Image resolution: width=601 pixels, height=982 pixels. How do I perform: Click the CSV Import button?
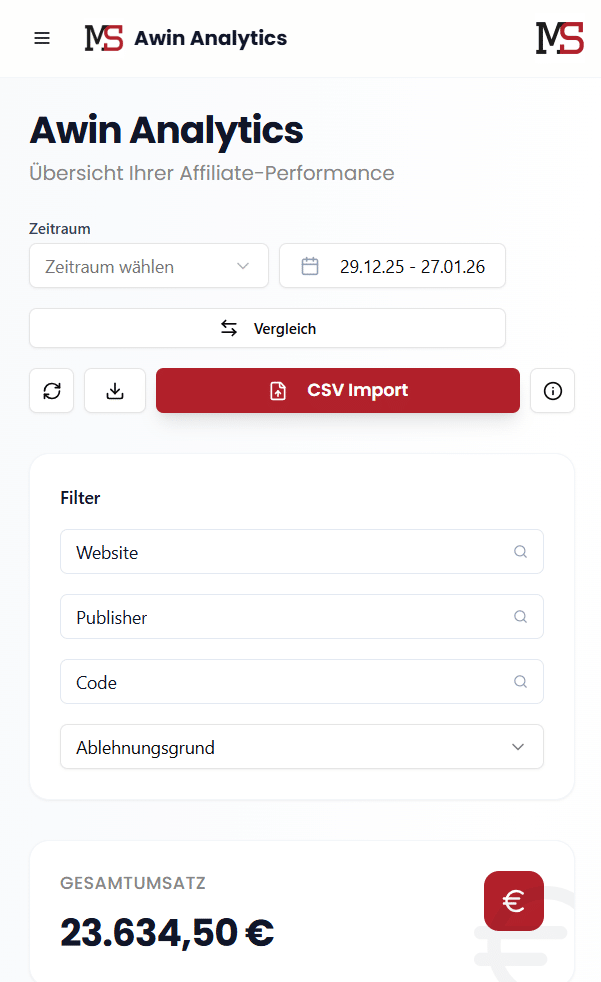337,390
